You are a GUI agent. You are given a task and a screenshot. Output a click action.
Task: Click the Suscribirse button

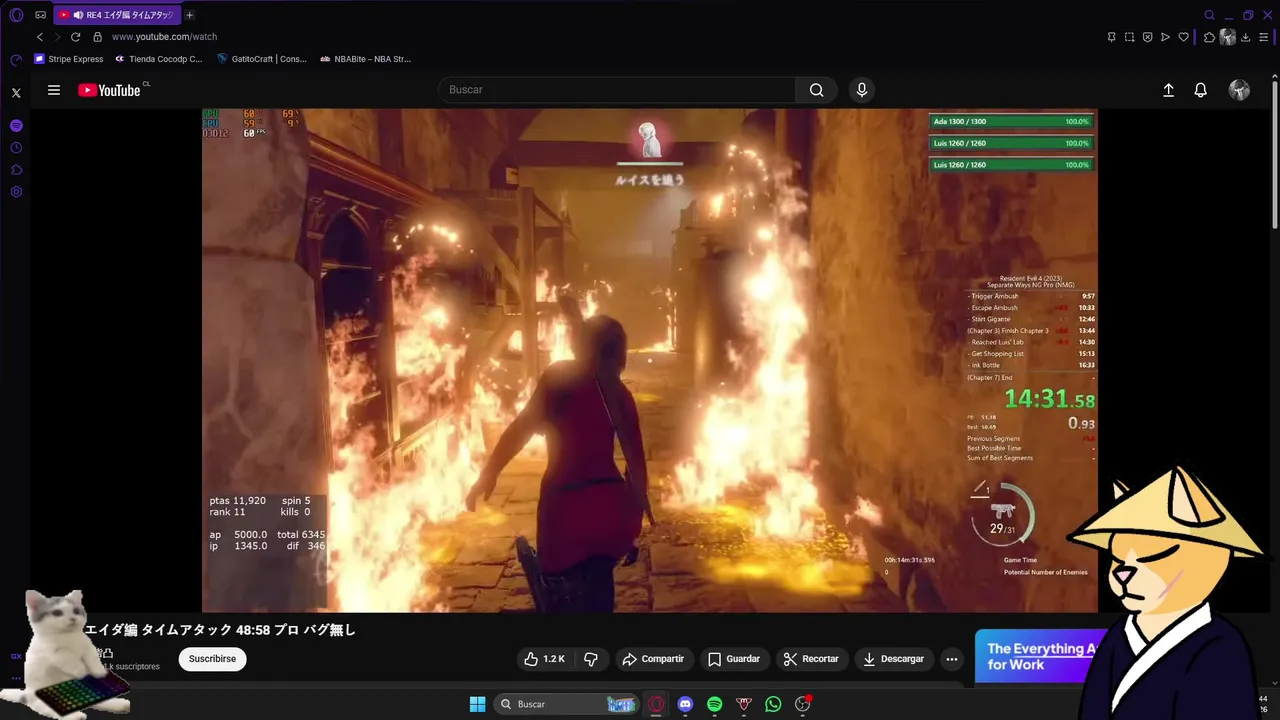tap(212, 659)
